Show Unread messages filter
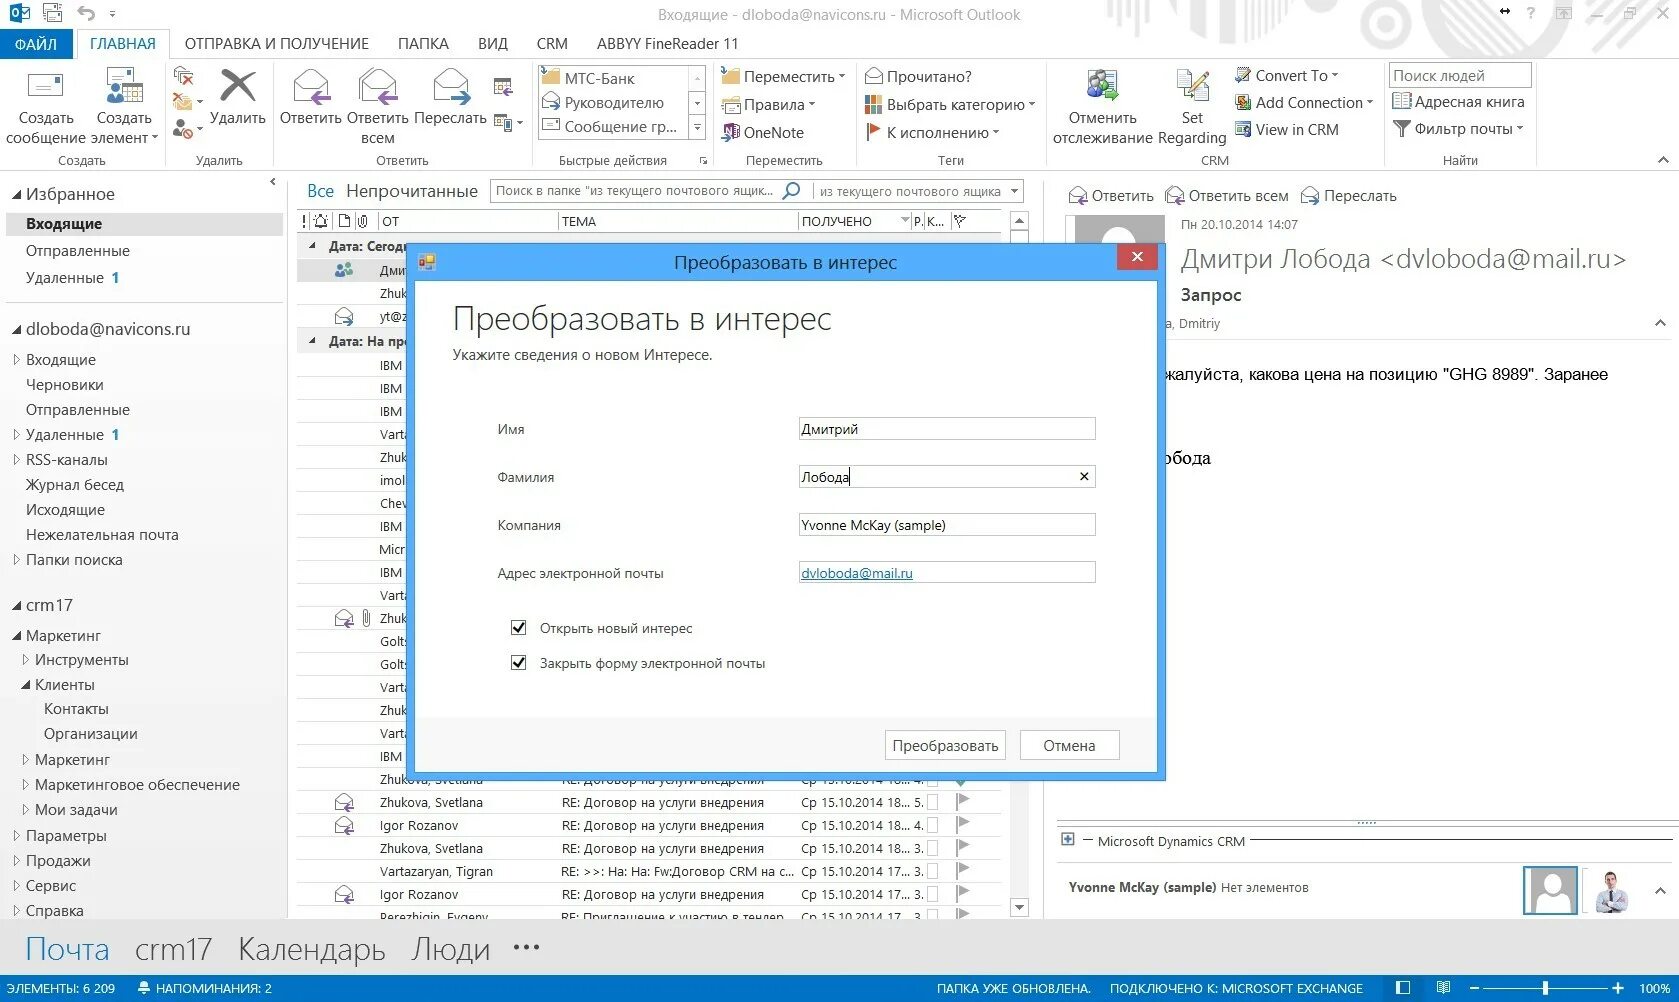Screen dimensions: 1679x1002 click(412, 191)
